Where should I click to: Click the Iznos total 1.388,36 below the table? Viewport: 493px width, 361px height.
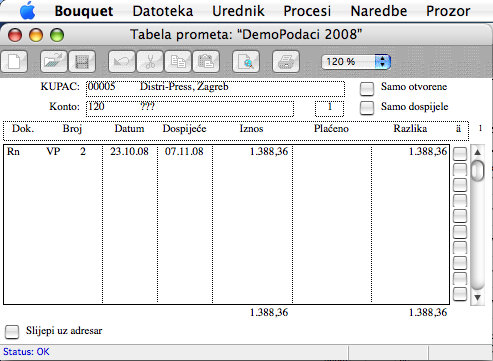(269, 313)
